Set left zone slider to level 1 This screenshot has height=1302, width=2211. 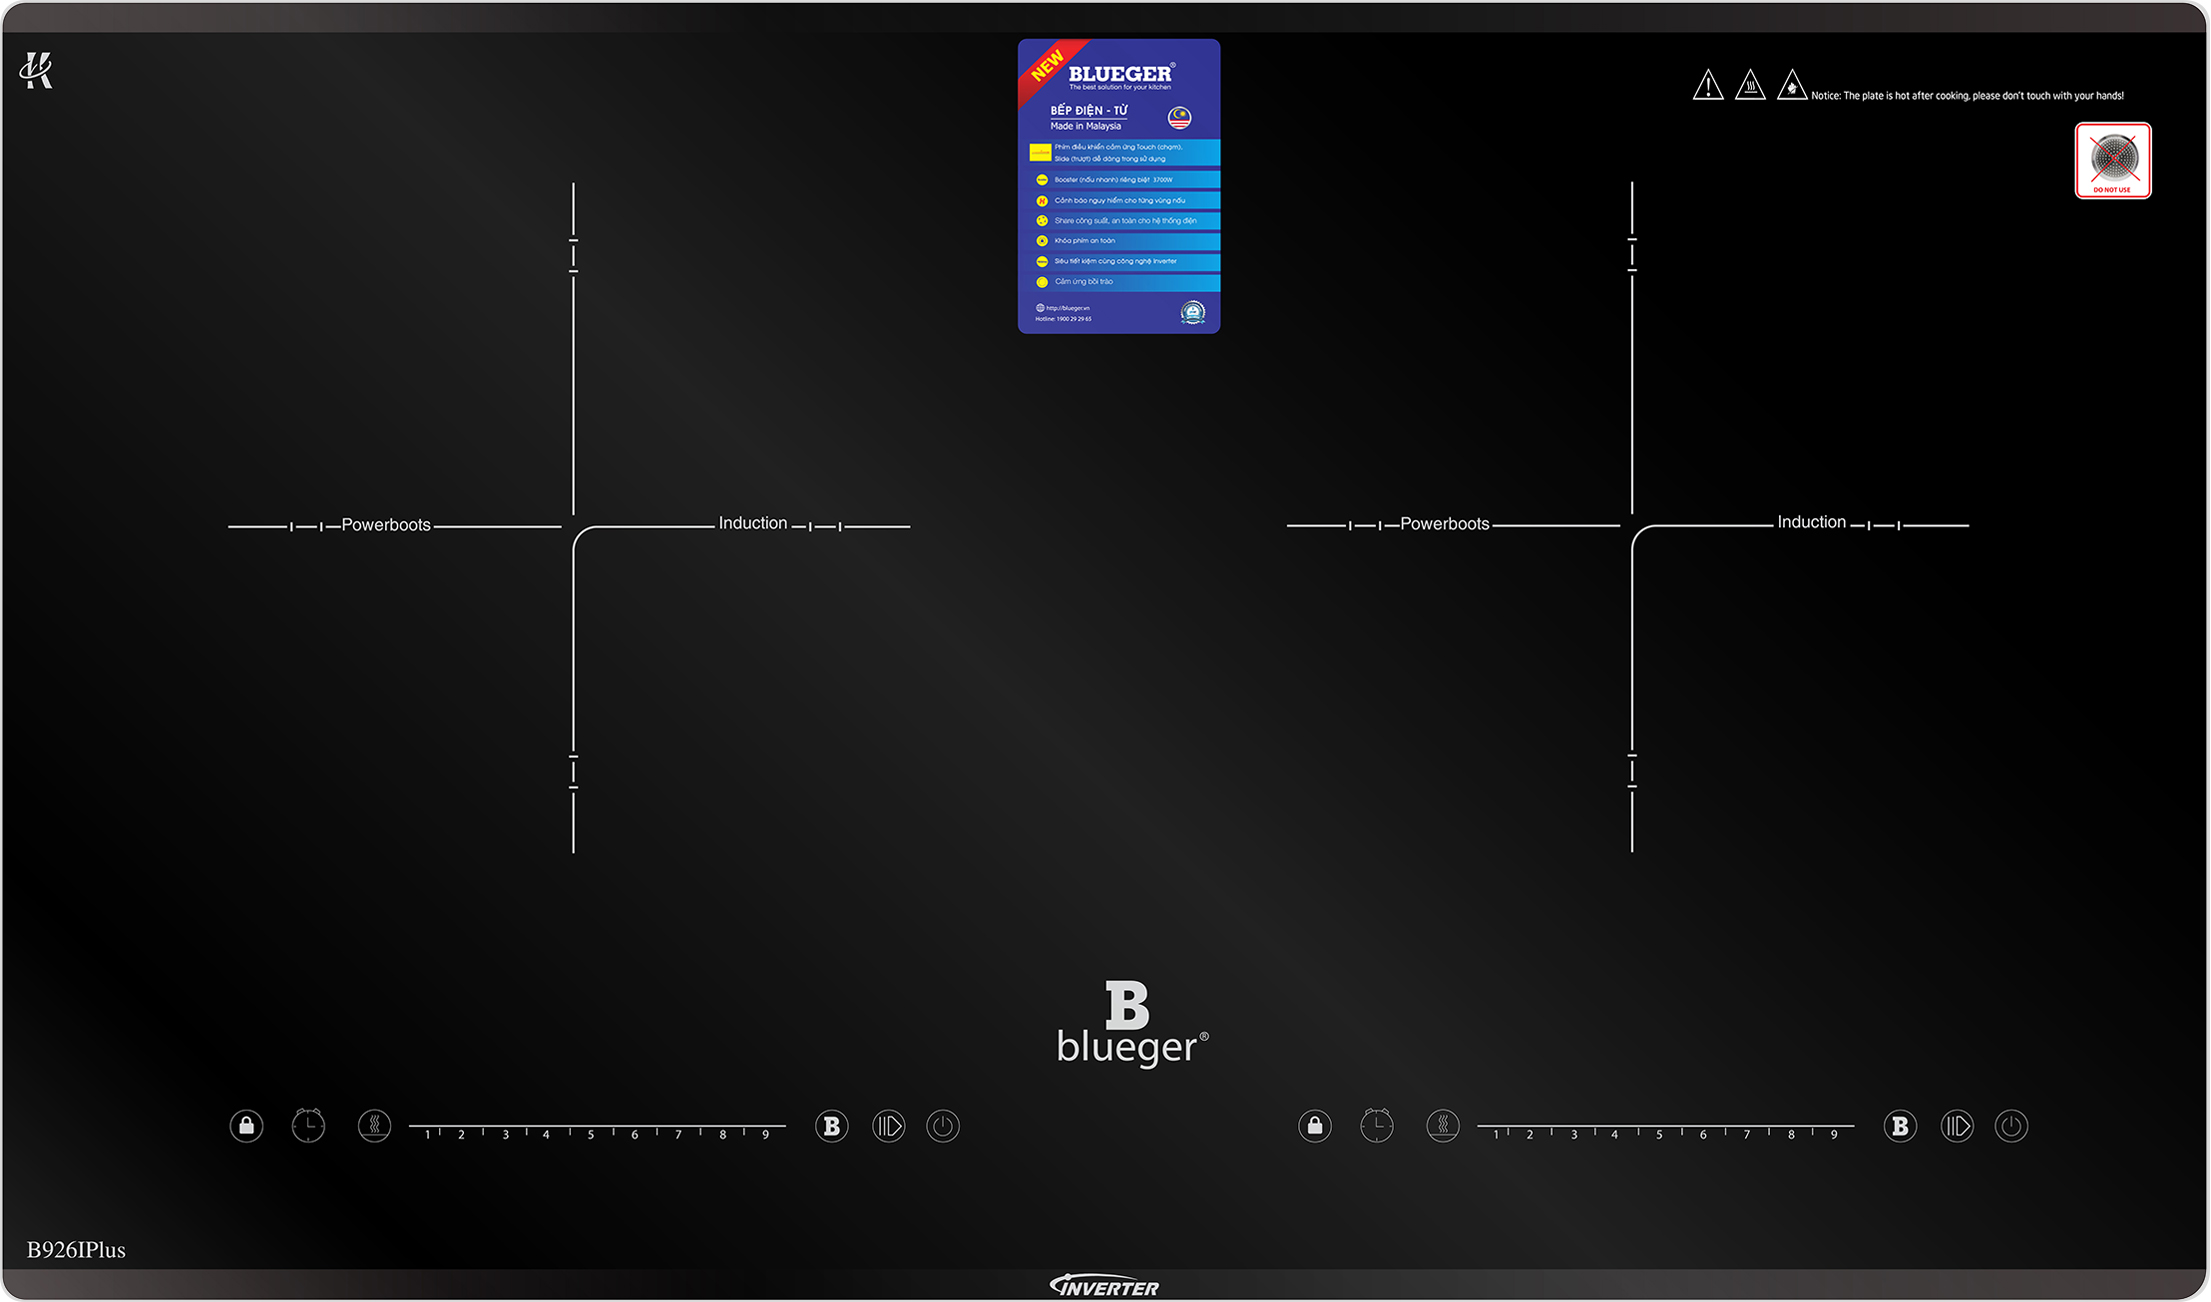coord(427,1134)
